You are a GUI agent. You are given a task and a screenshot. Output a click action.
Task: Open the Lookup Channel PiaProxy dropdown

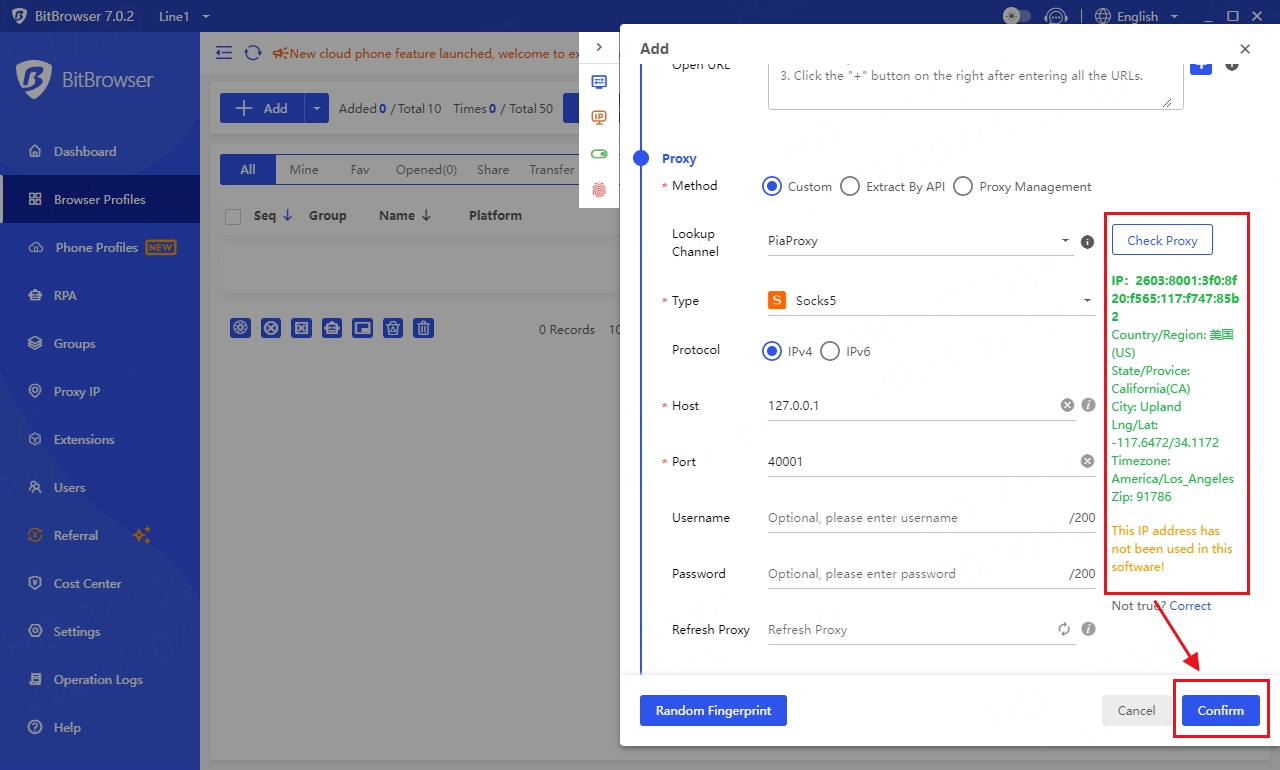(x=918, y=241)
